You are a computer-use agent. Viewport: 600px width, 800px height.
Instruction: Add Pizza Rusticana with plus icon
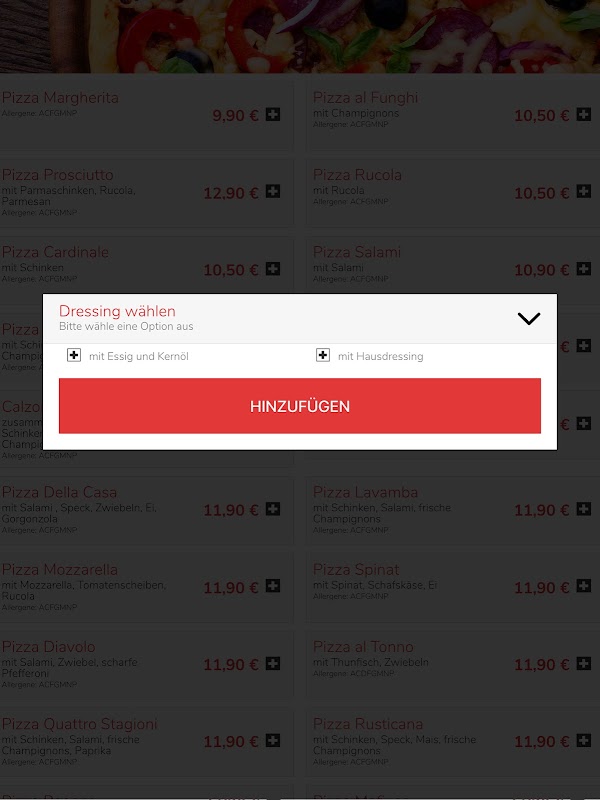coord(584,740)
